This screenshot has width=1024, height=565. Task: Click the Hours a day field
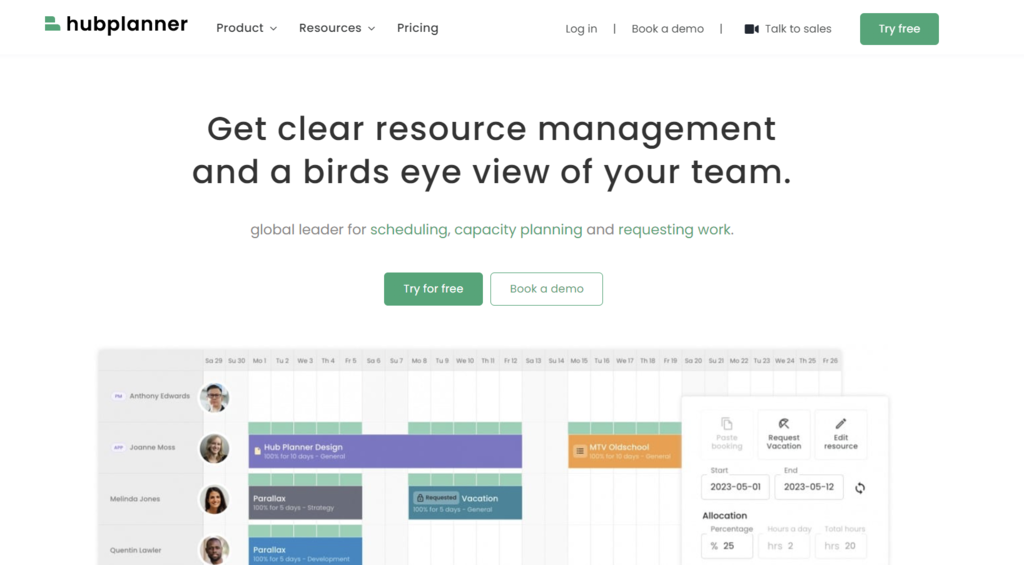(x=784, y=546)
